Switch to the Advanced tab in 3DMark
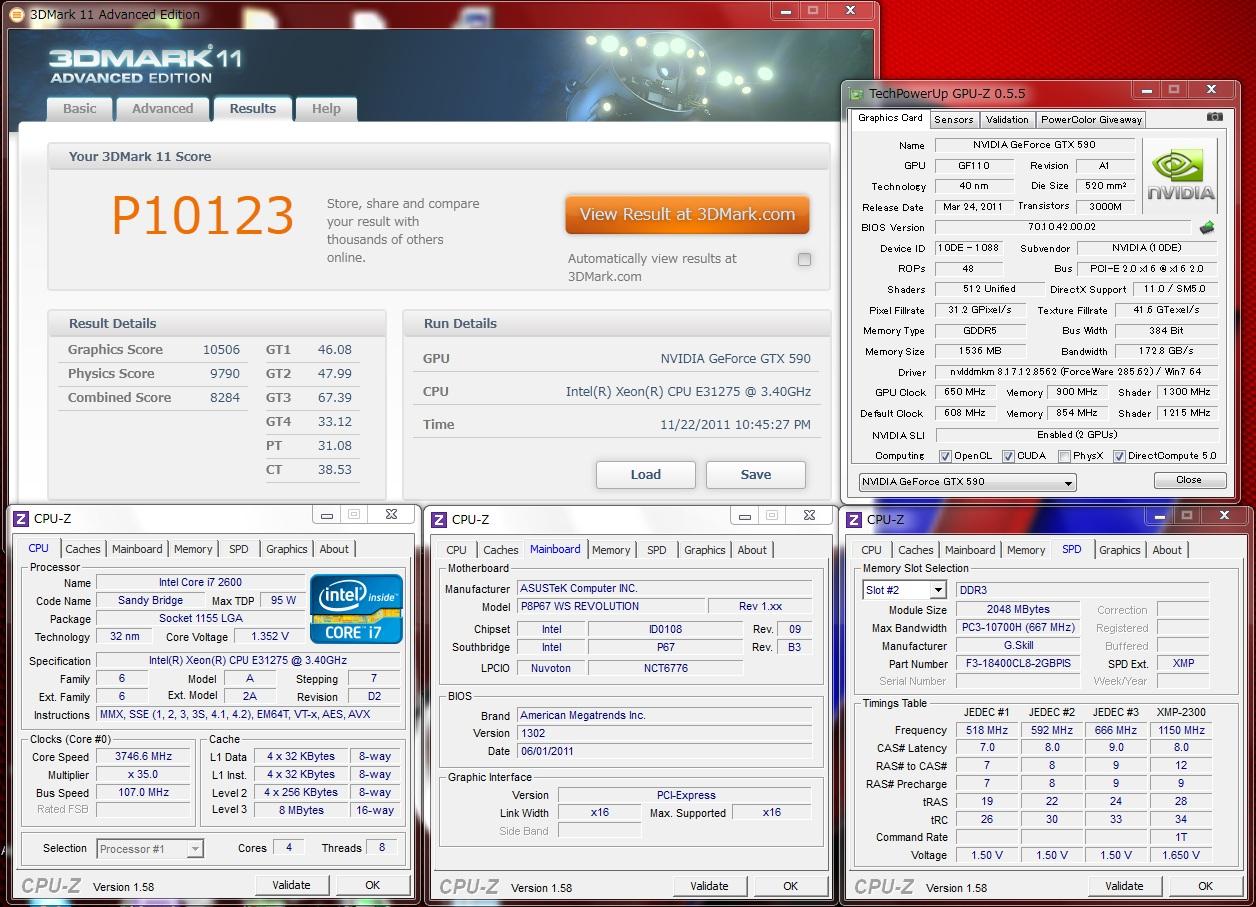Viewport: 1256px width, 907px height. [x=162, y=109]
